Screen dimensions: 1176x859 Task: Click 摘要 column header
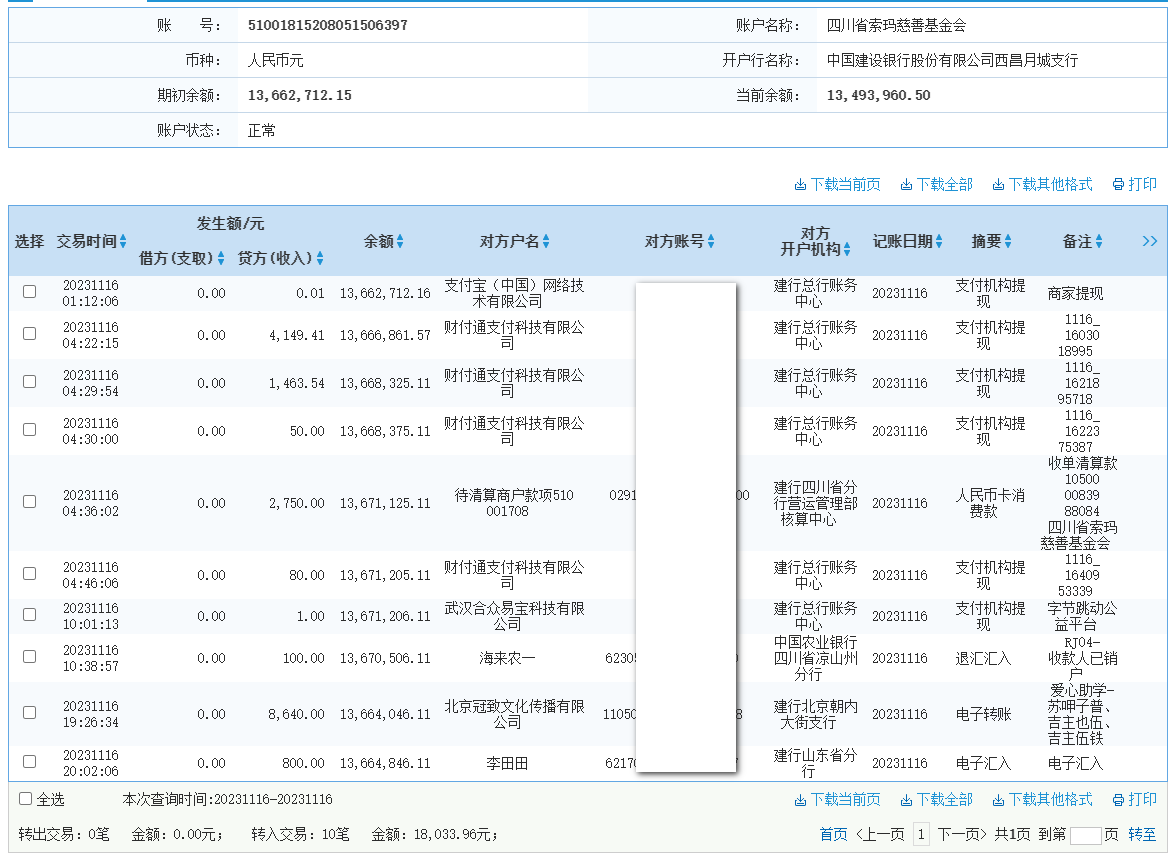point(986,242)
